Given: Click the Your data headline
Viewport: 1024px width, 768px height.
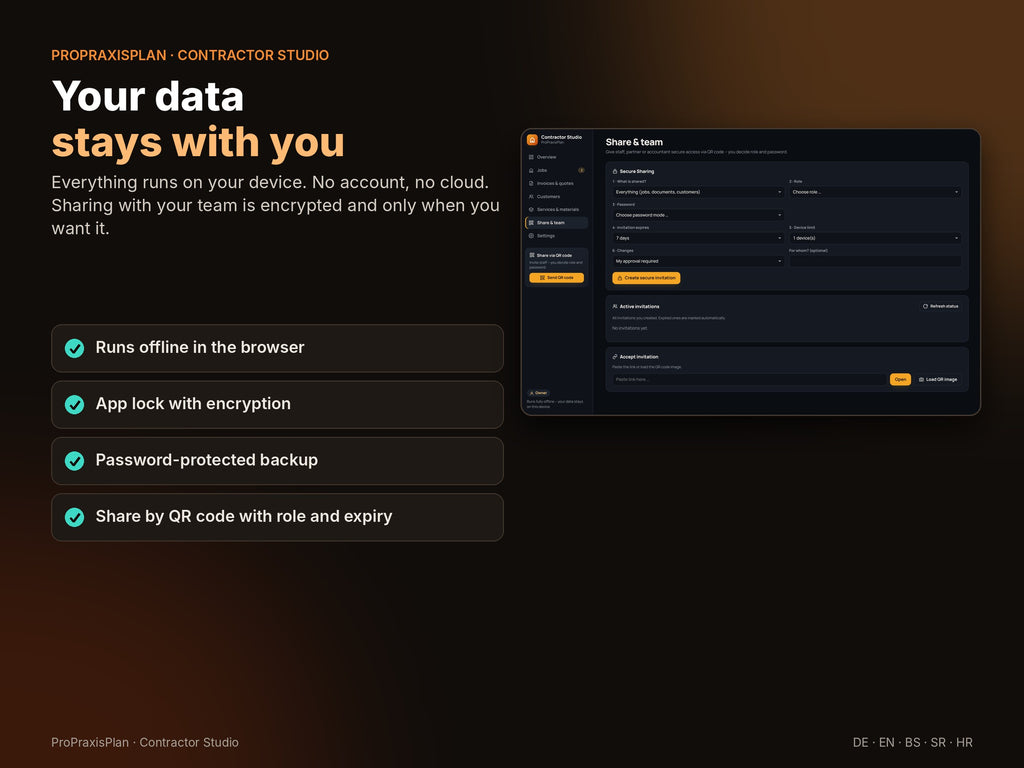Looking at the screenshot, I should click(148, 97).
